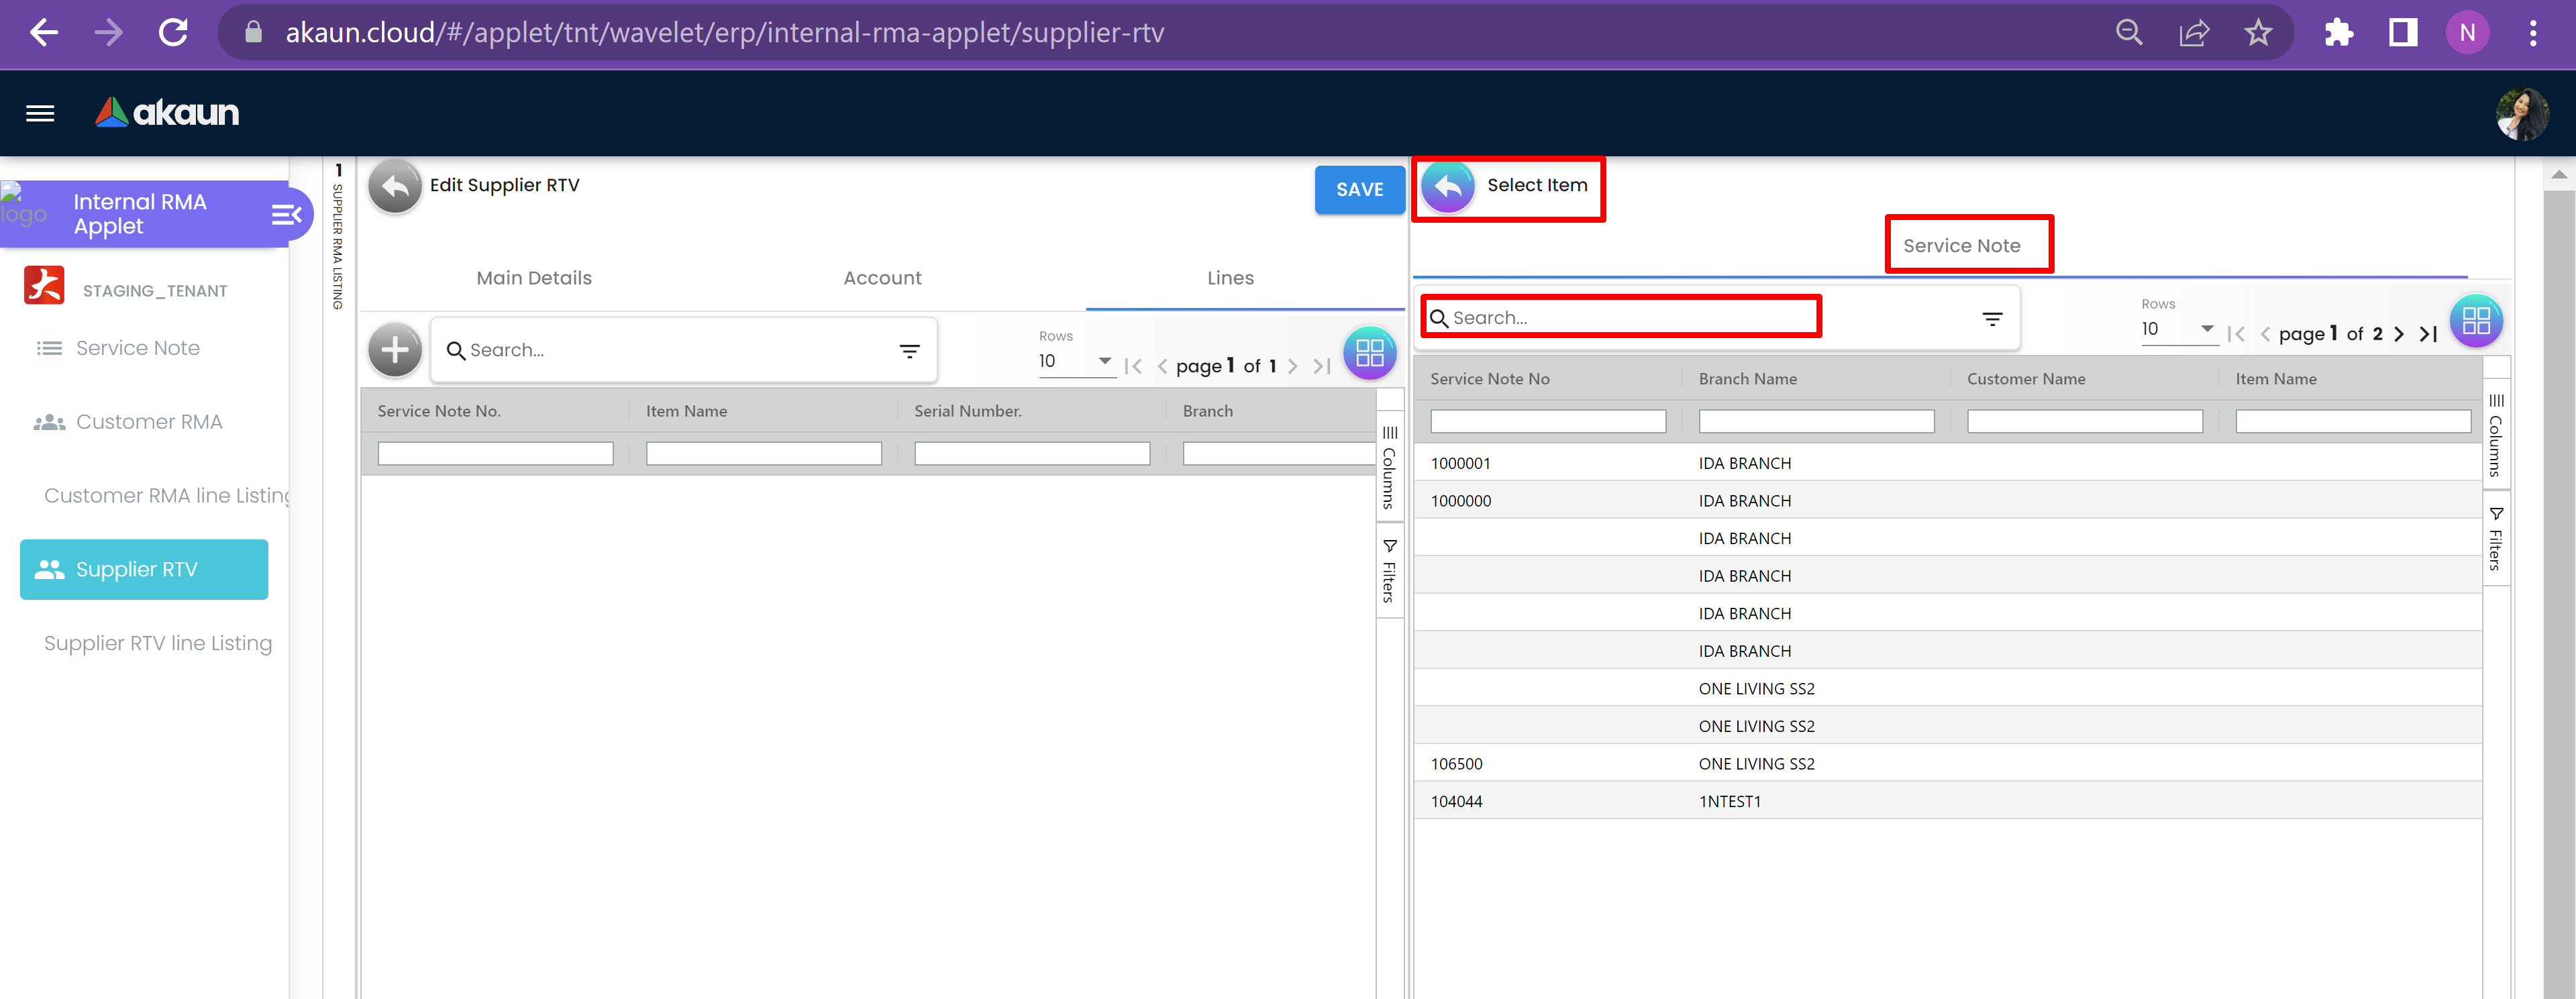
Task: Switch to Main Details tab
Action: pos(534,278)
